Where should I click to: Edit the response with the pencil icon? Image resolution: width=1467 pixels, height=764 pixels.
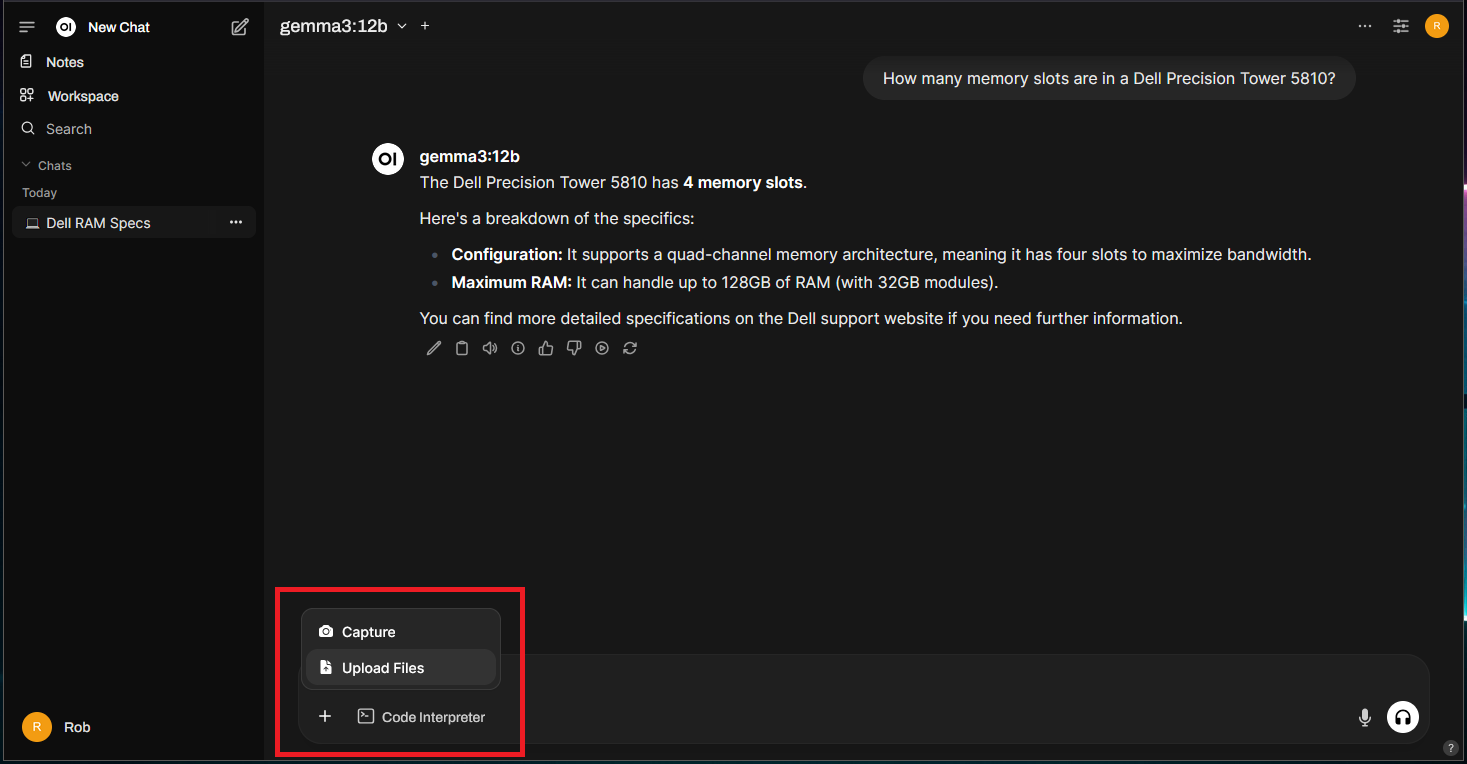click(x=433, y=348)
